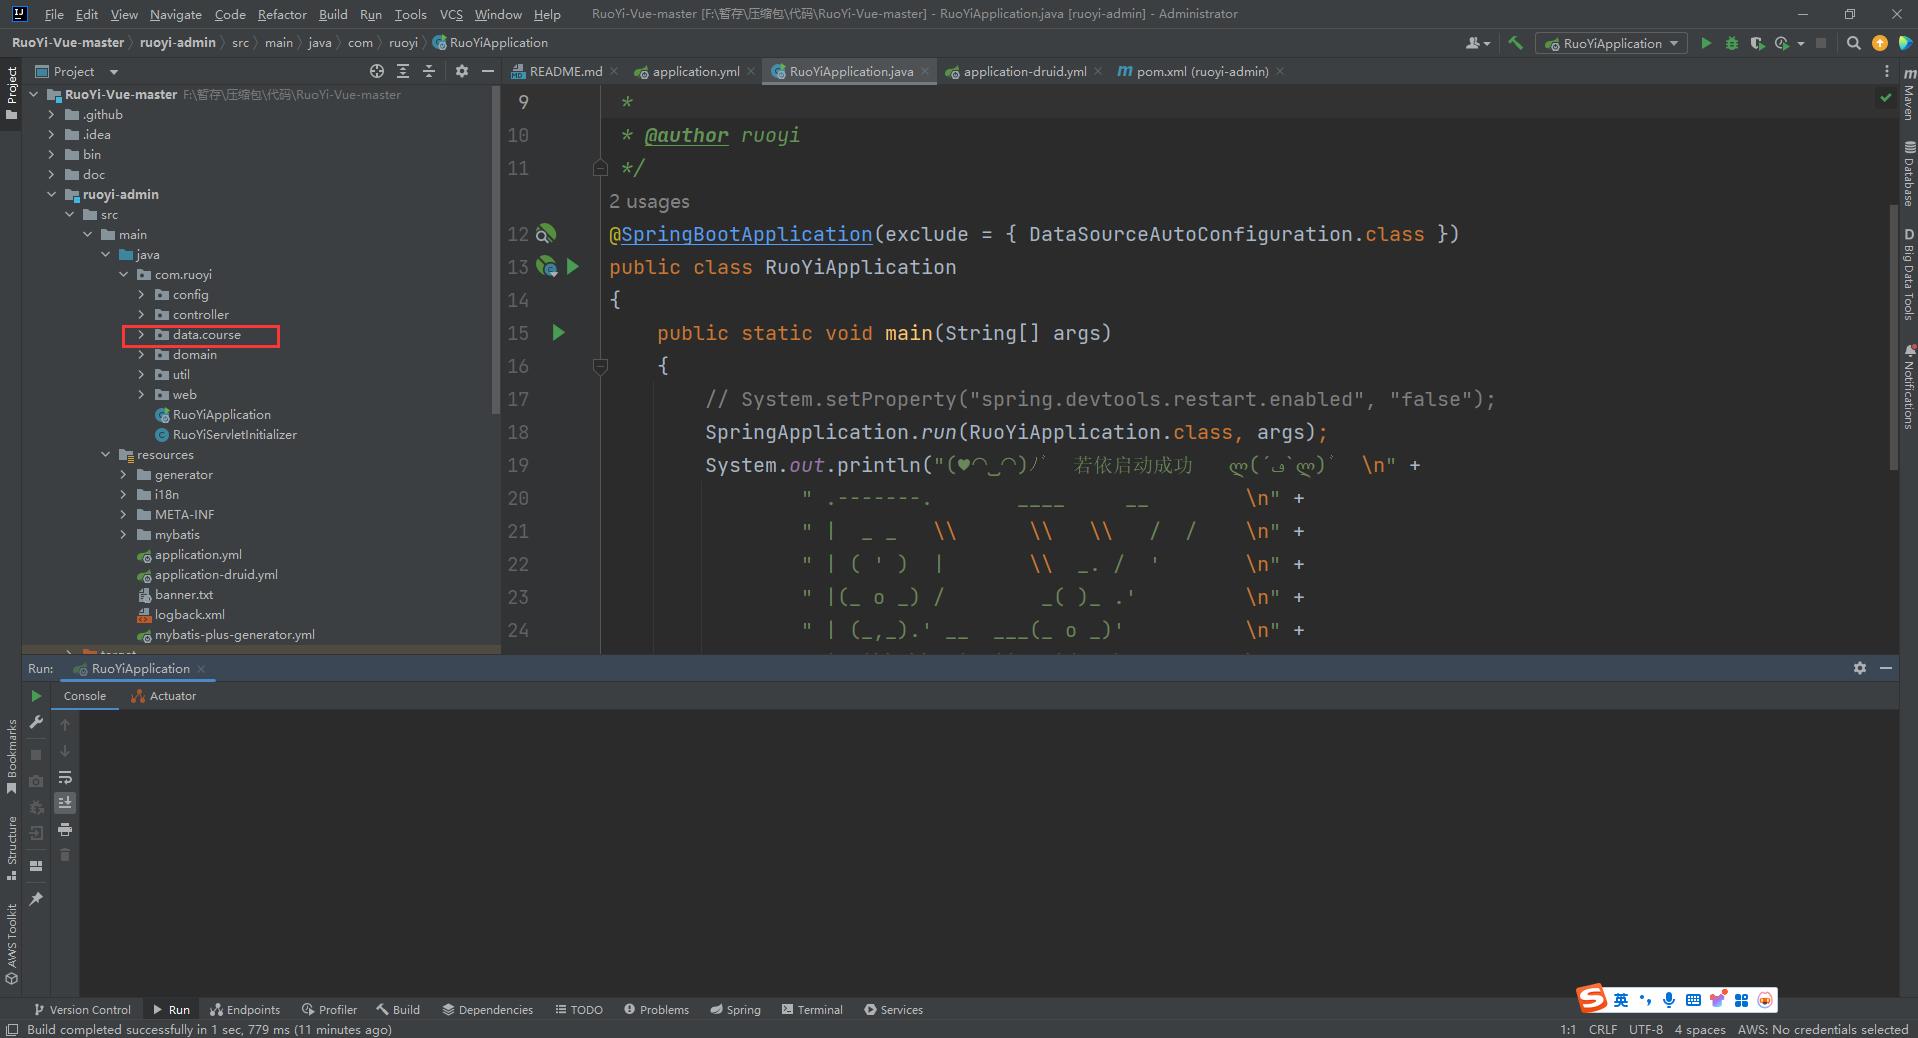Click the CRLF line separator status entry
This screenshot has width=1918, height=1038.
click(1602, 1029)
